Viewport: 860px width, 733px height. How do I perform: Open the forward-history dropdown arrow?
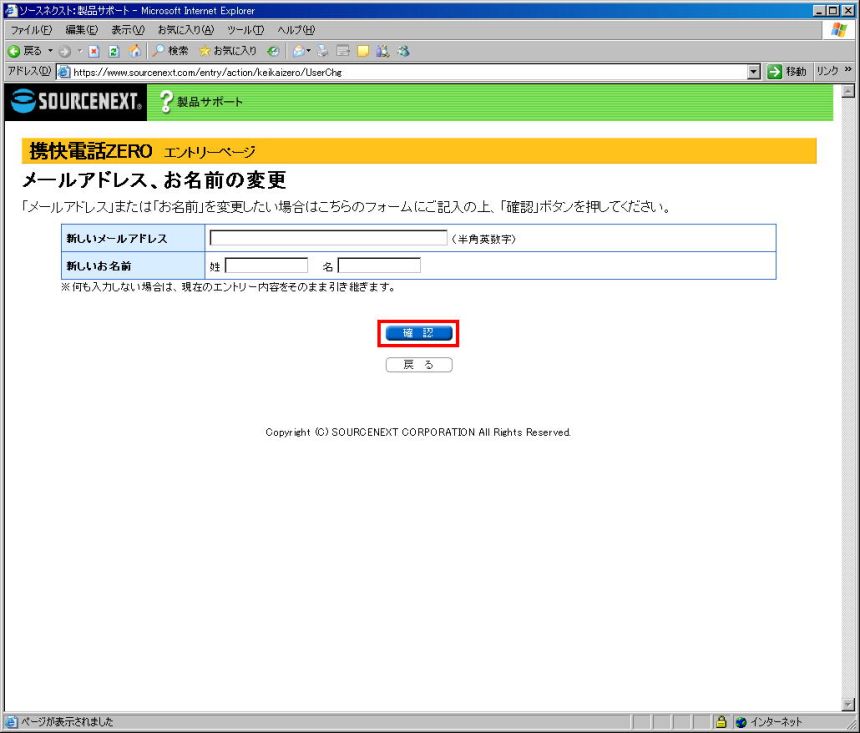coord(80,51)
